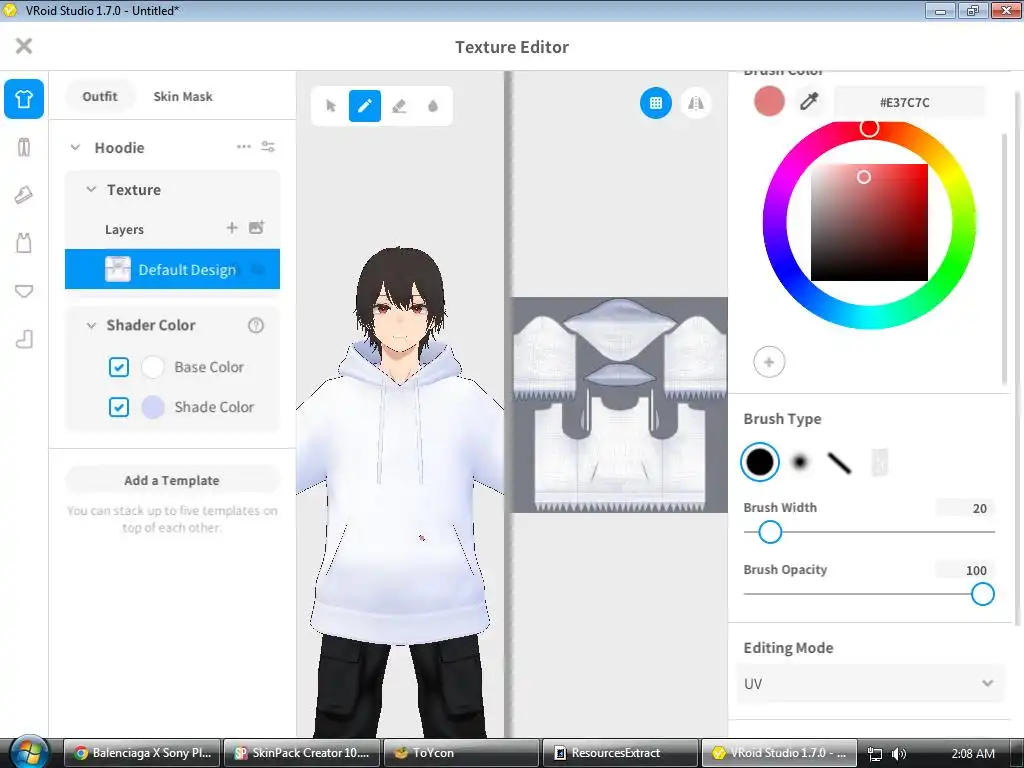
Task: Select the Shoes (sneaker) category icon
Action: point(24,195)
